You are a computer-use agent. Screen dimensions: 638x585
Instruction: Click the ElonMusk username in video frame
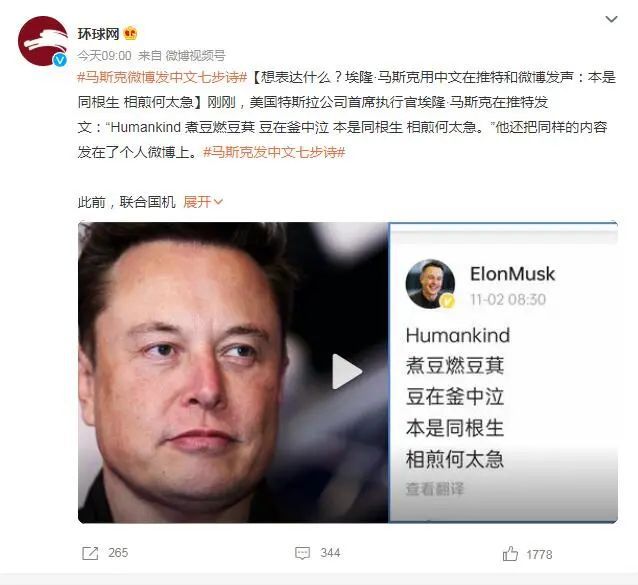[x=512, y=274]
